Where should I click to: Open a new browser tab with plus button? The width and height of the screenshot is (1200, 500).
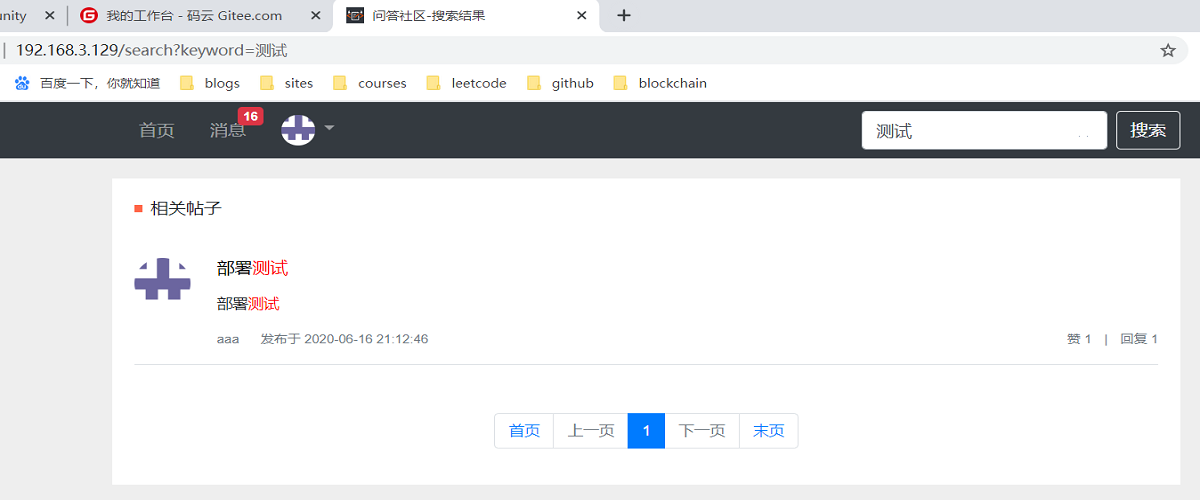(x=624, y=15)
